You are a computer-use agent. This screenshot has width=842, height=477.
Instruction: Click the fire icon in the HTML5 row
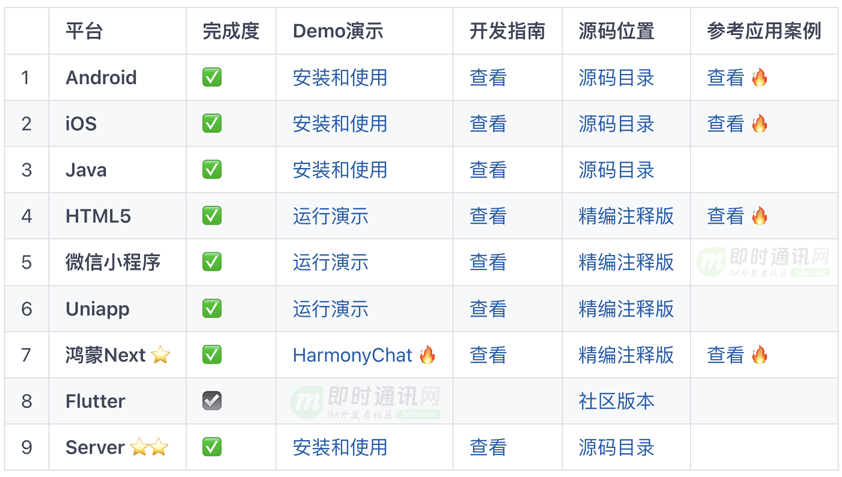point(760,216)
